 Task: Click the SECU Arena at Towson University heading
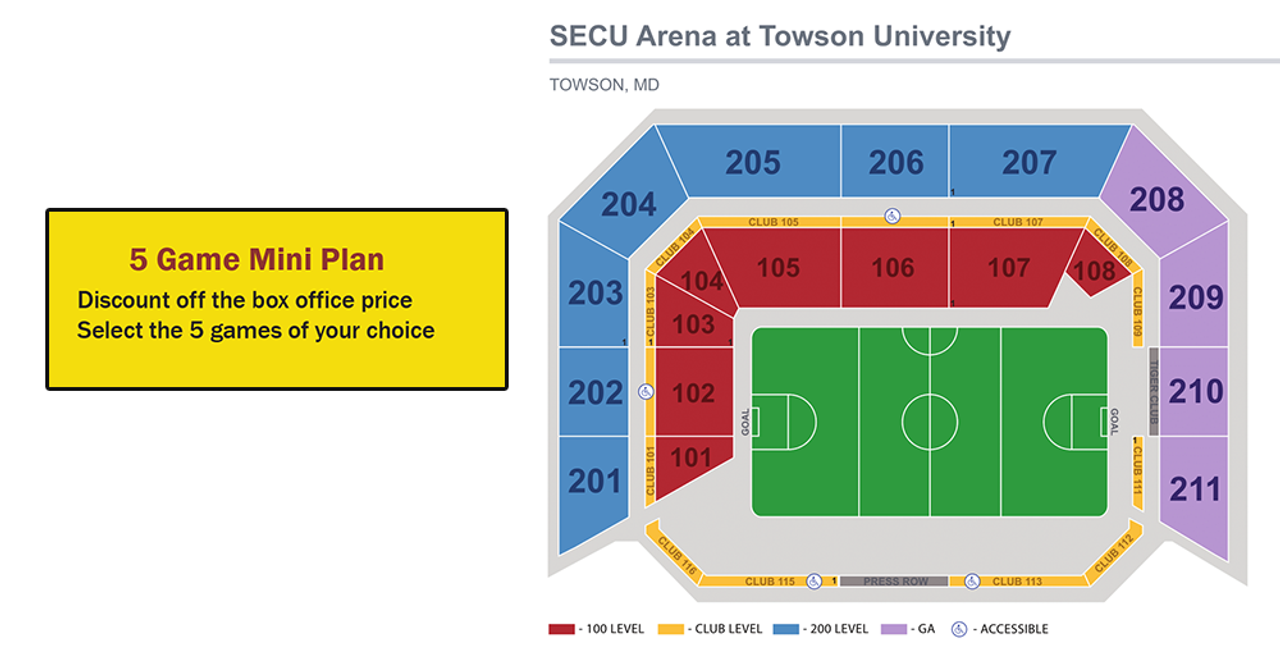pos(780,37)
